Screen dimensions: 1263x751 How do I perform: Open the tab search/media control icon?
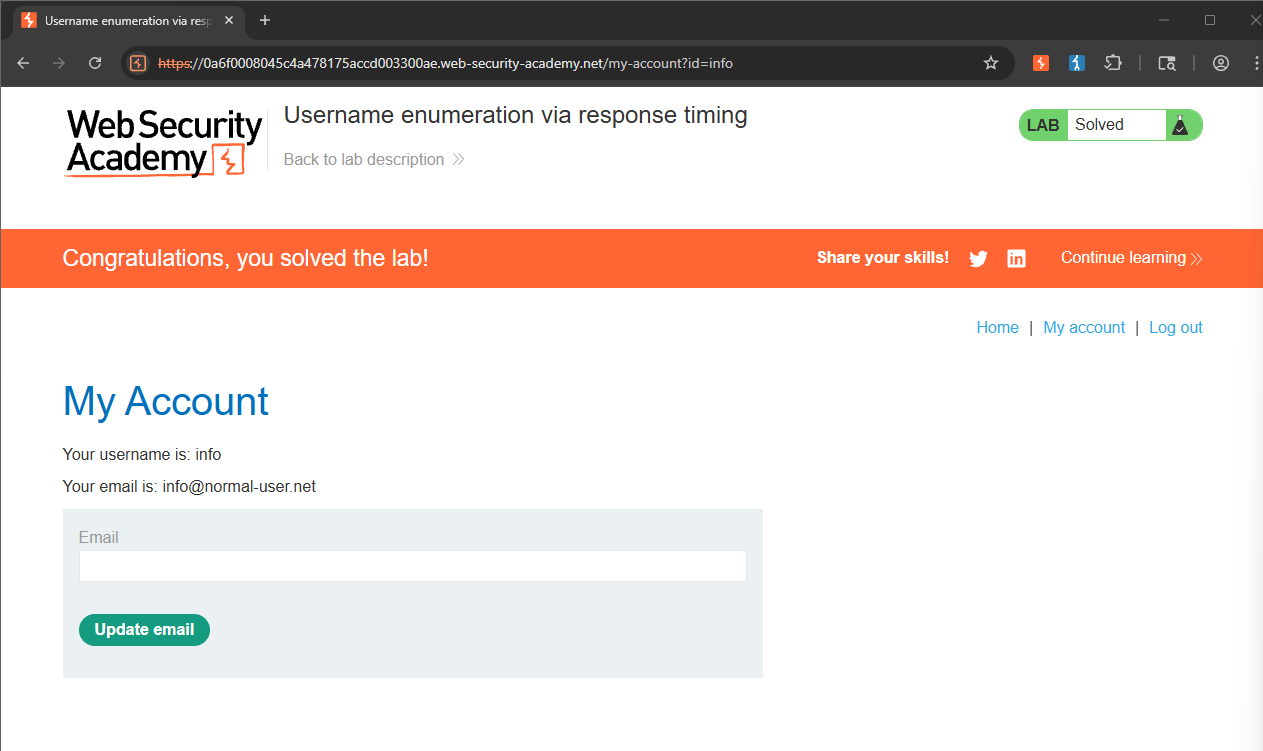[1167, 63]
